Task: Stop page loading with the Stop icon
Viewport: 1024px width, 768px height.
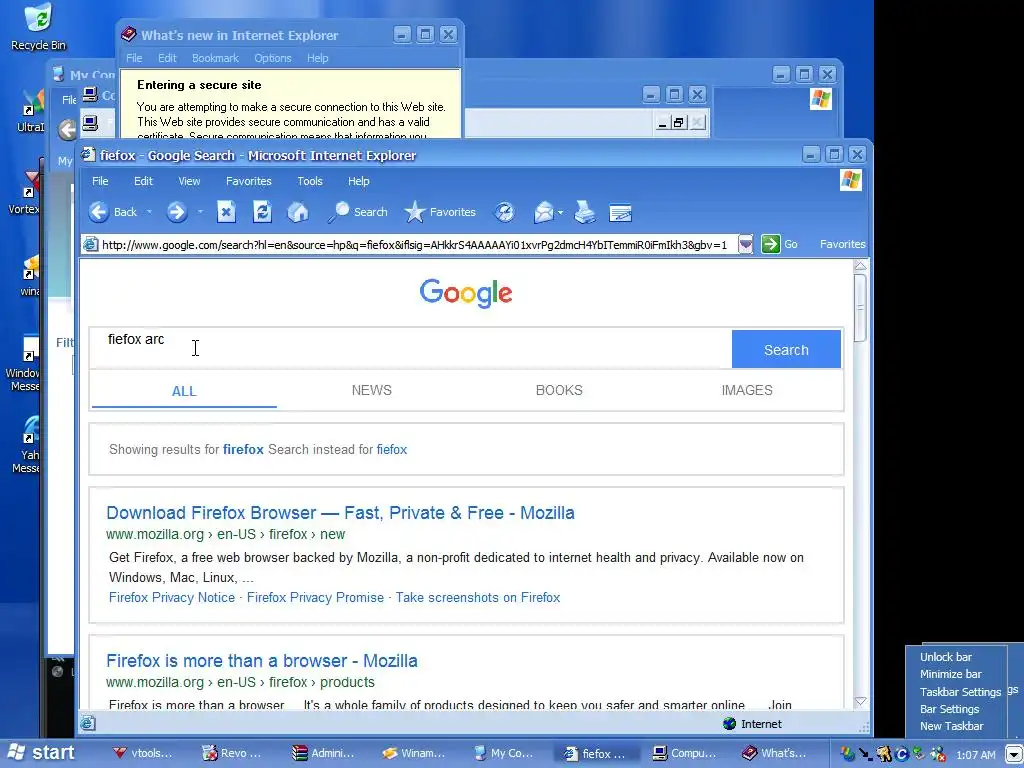Action: click(x=226, y=212)
